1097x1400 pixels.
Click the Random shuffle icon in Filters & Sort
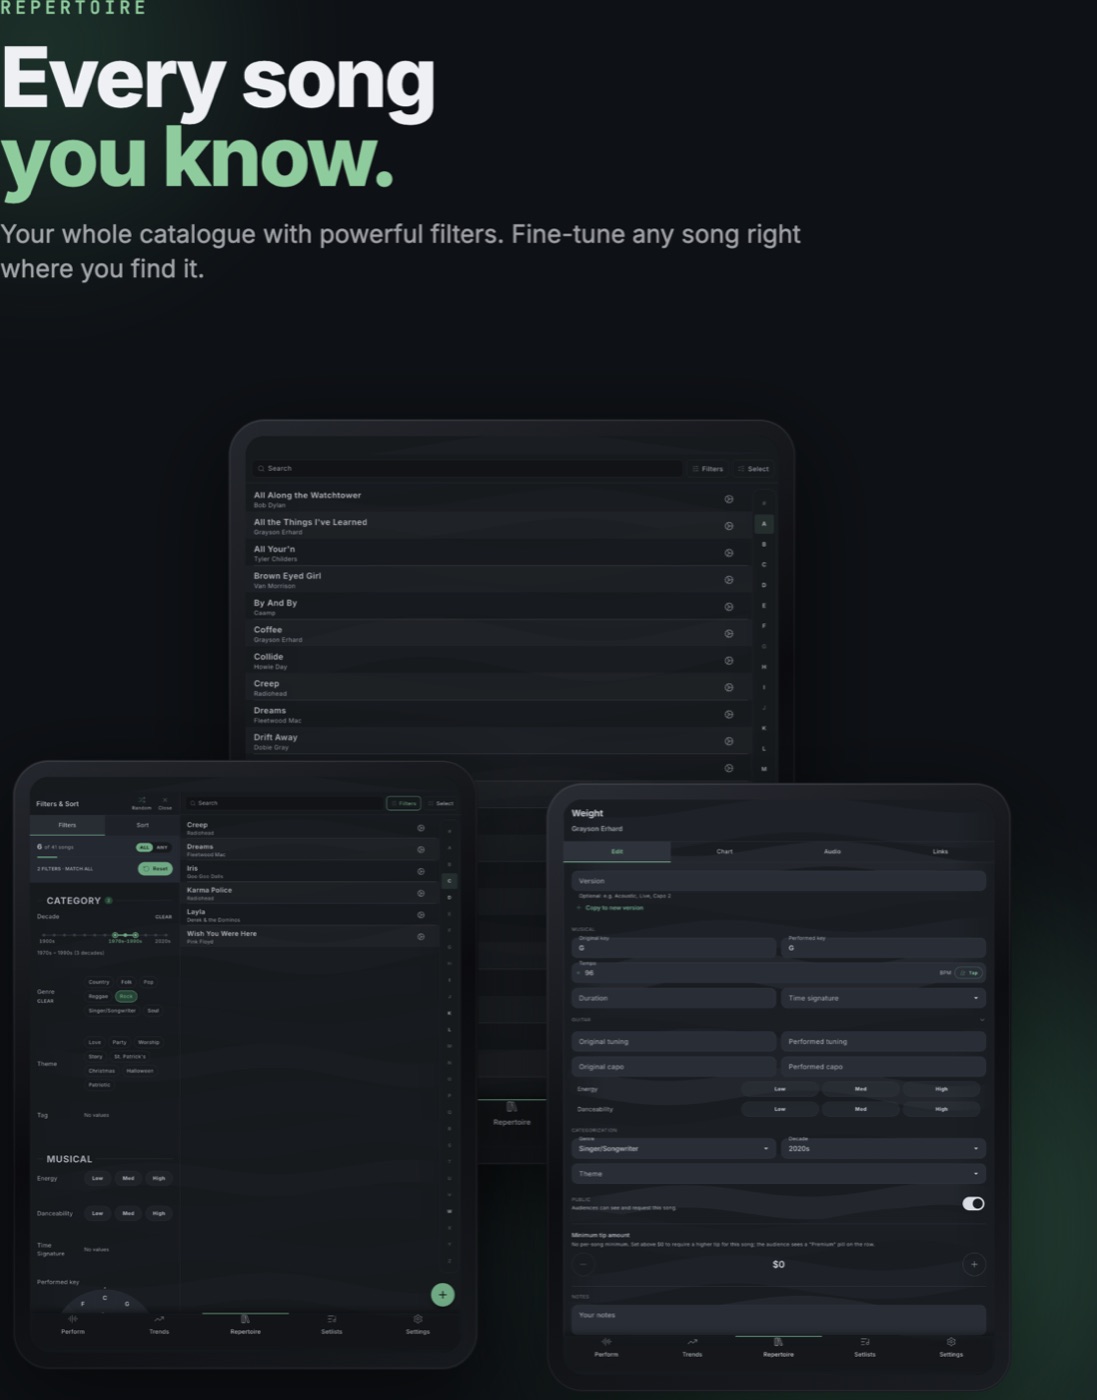(142, 802)
